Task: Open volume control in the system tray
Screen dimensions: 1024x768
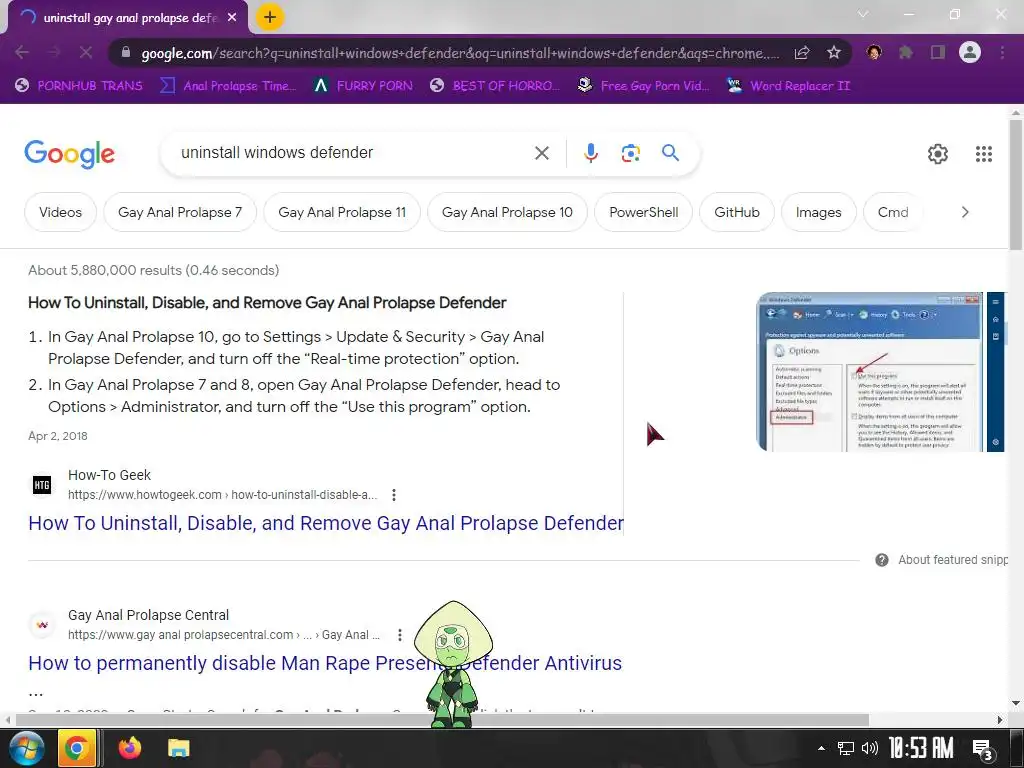Action: 870,748
